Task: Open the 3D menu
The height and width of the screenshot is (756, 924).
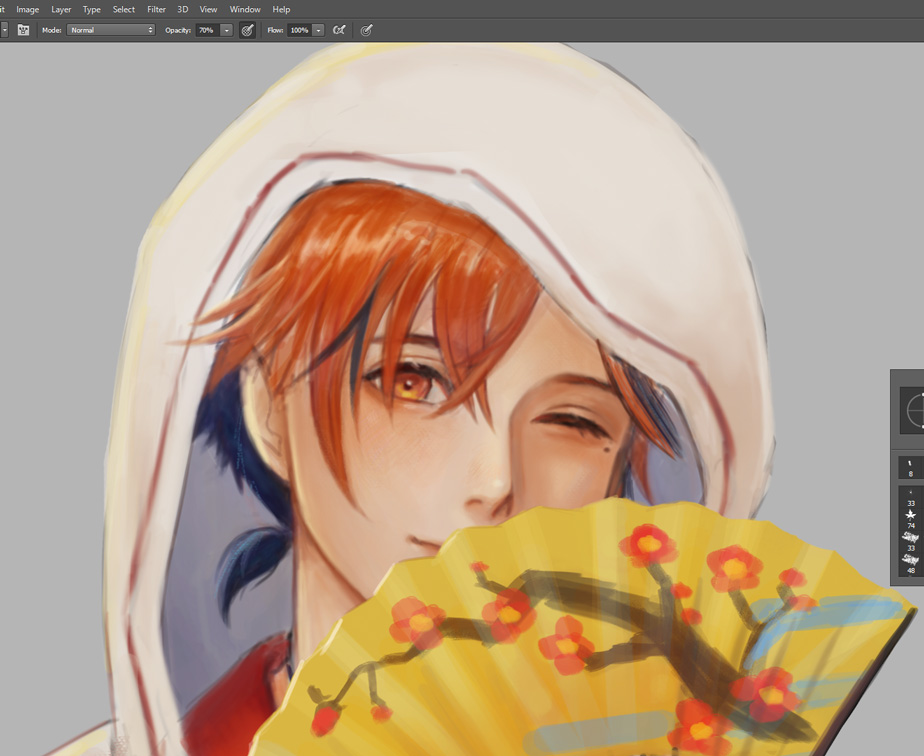Action: pos(183,9)
